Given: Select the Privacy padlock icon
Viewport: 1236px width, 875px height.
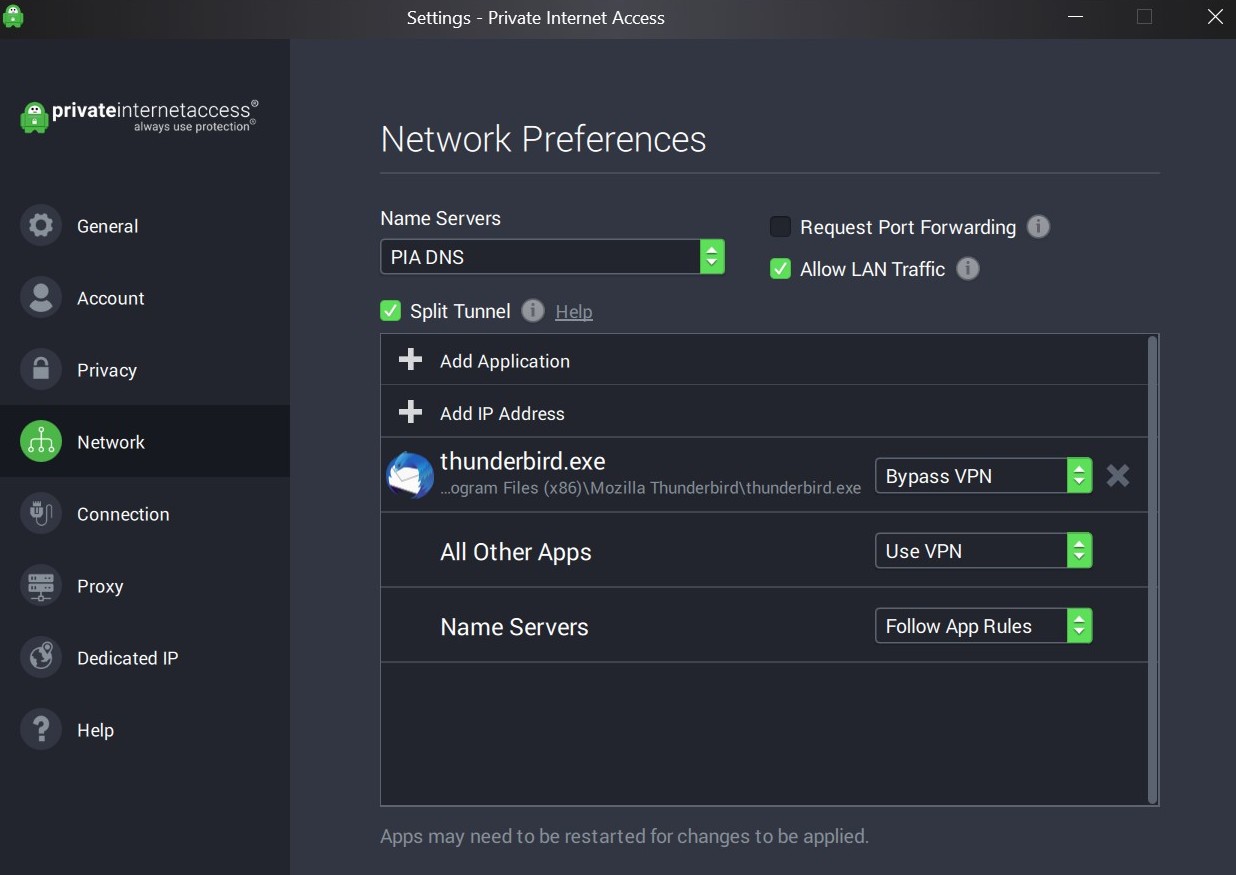Looking at the screenshot, I should click(x=41, y=370).
